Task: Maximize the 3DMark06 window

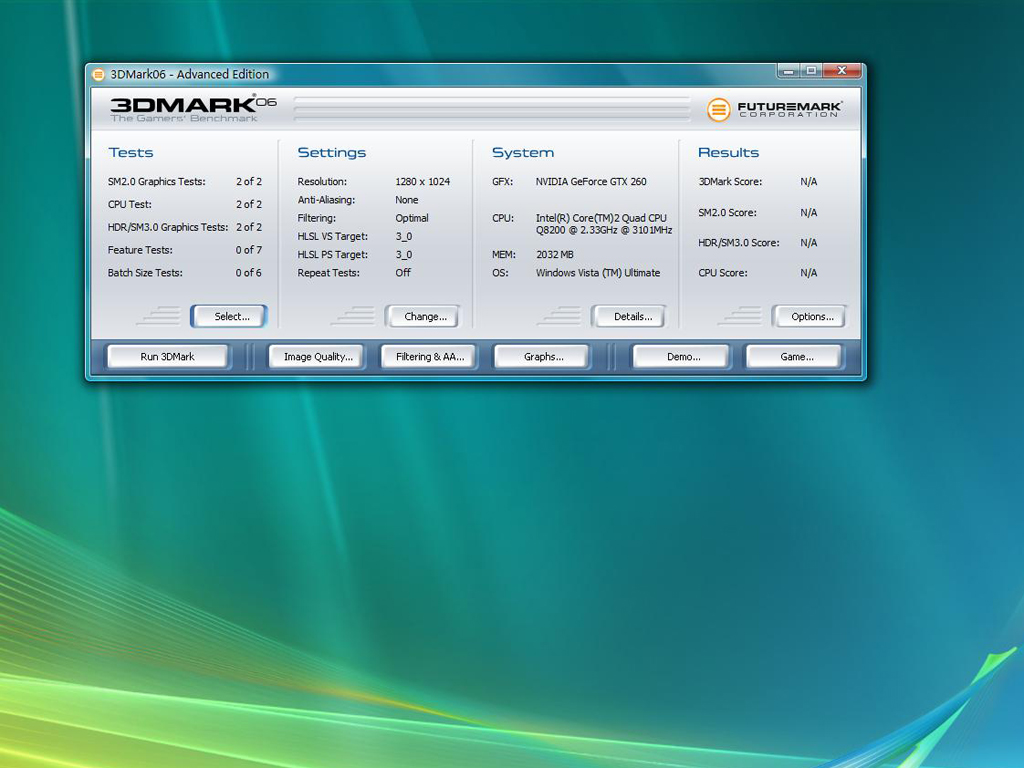Action: (x=811, y=71)
